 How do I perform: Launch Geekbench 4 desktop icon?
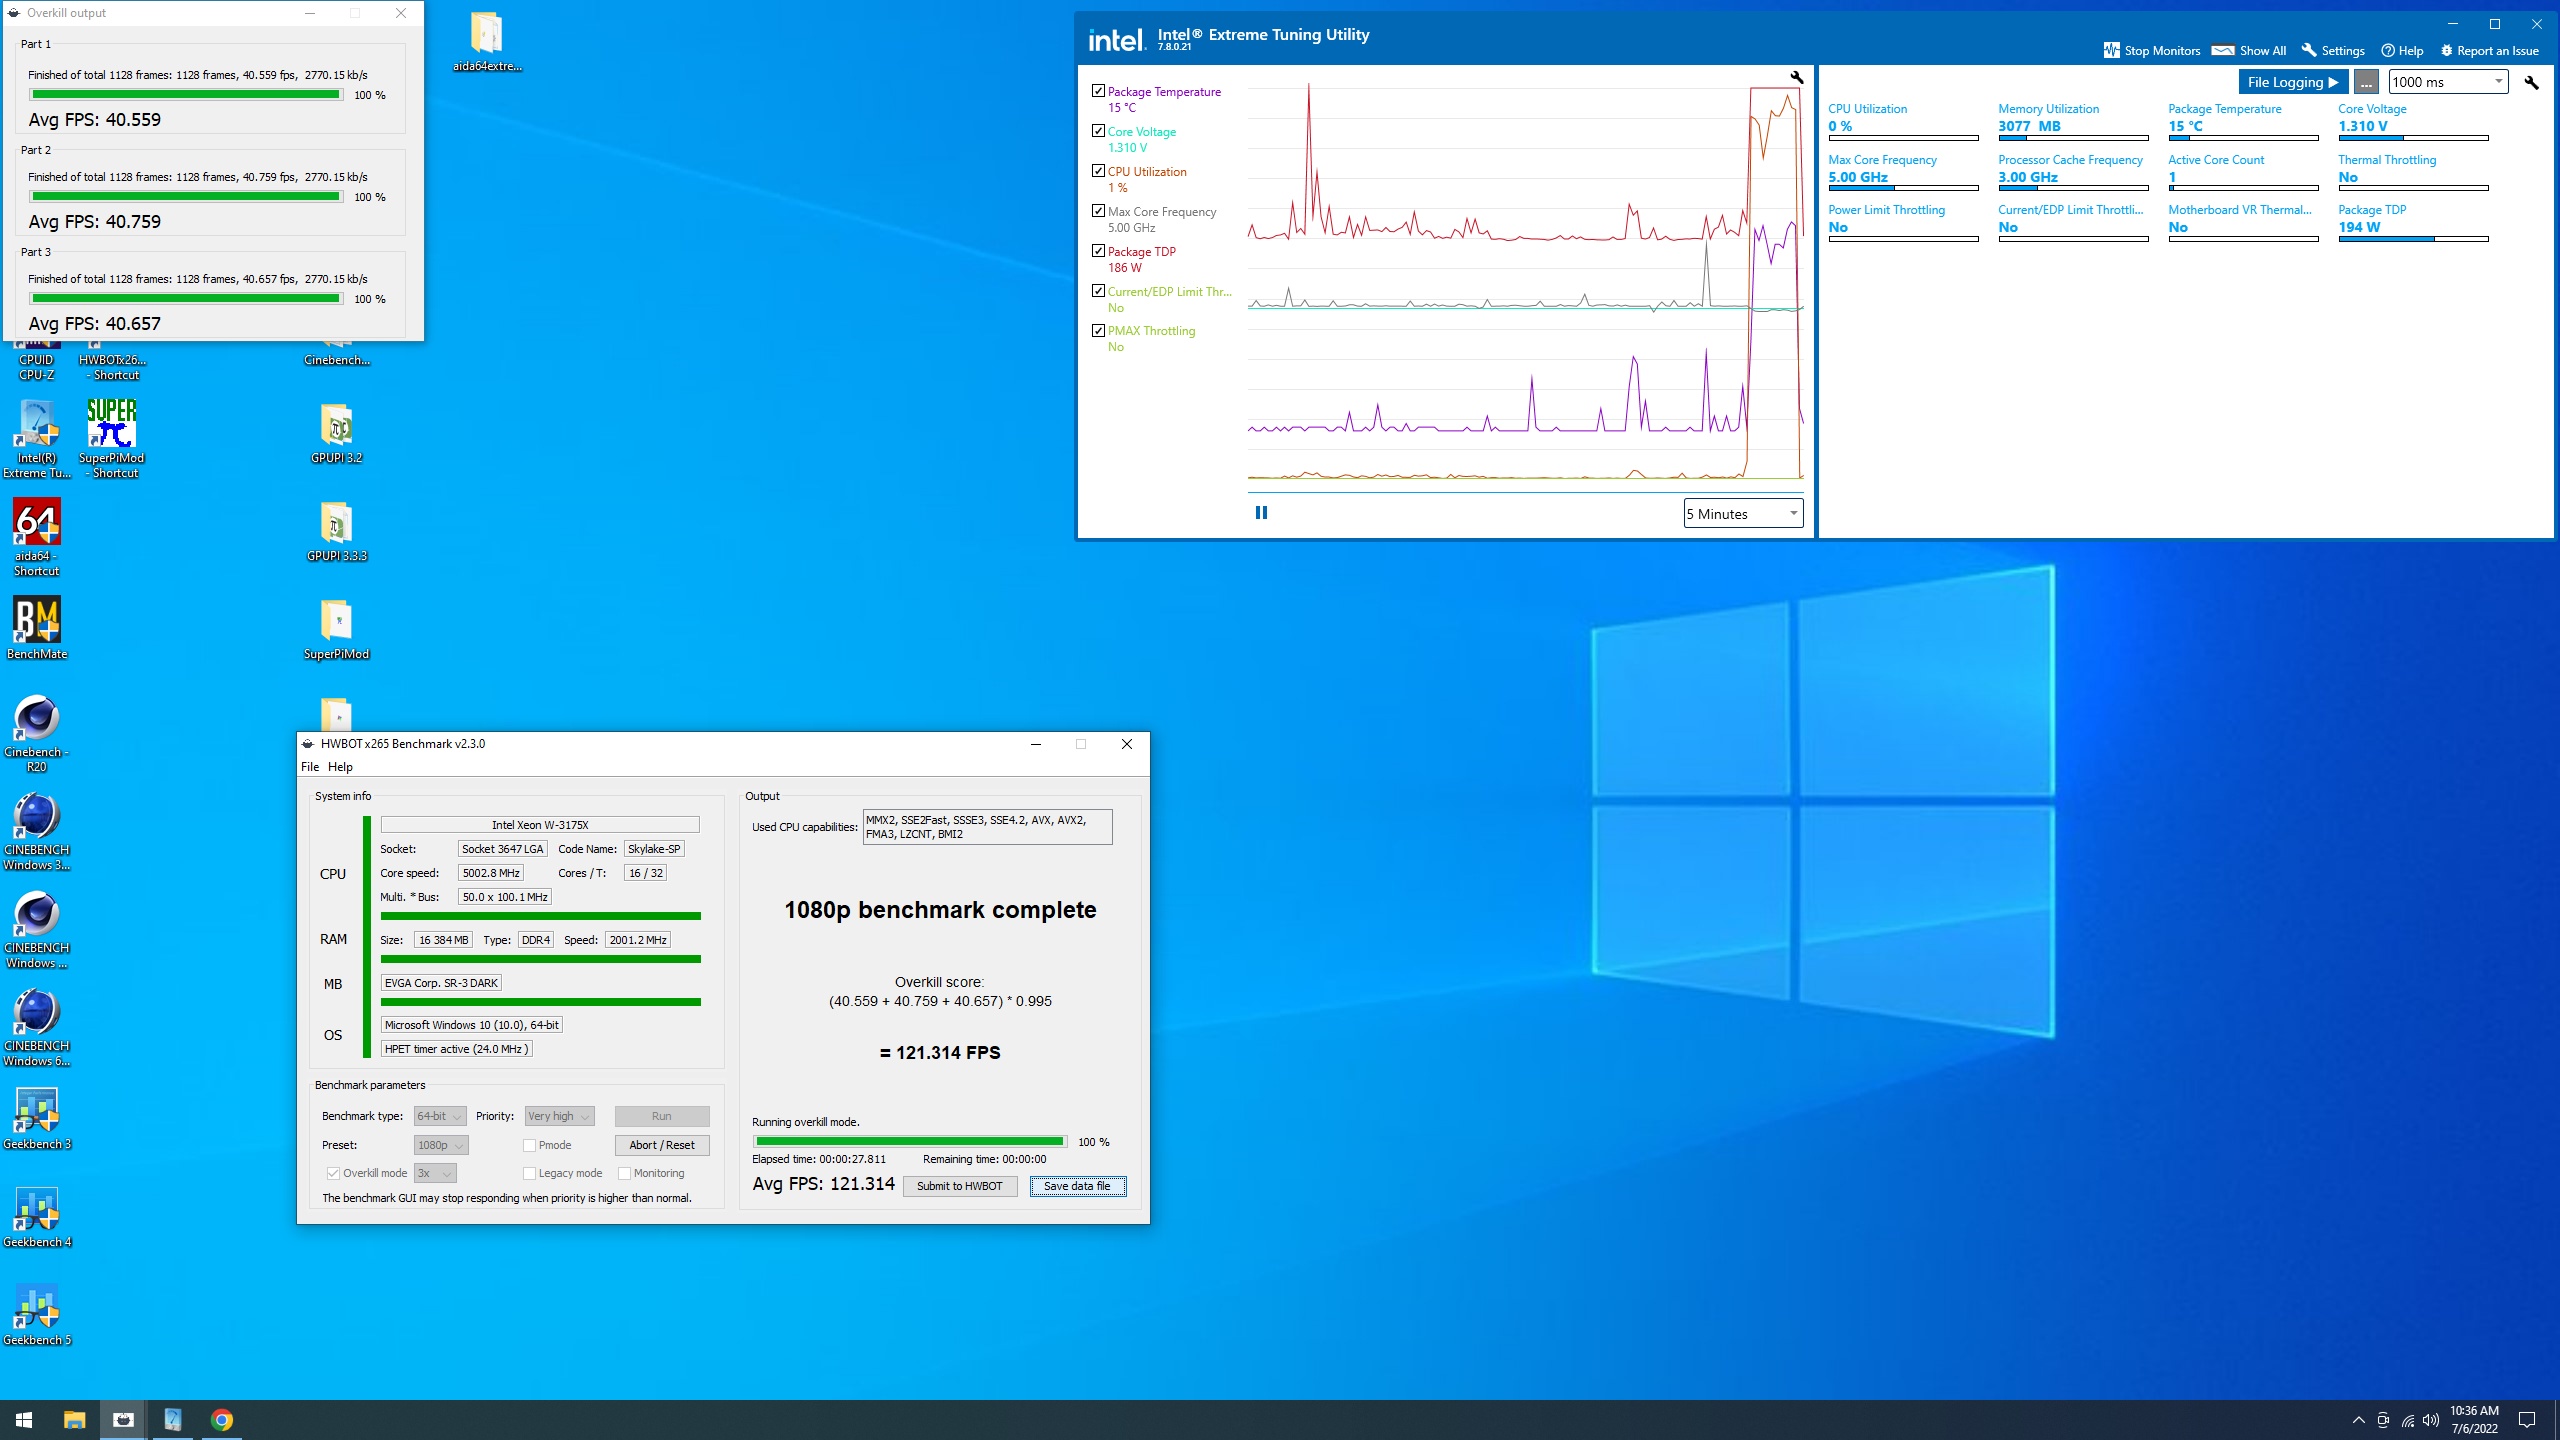tap(37, 1216)
